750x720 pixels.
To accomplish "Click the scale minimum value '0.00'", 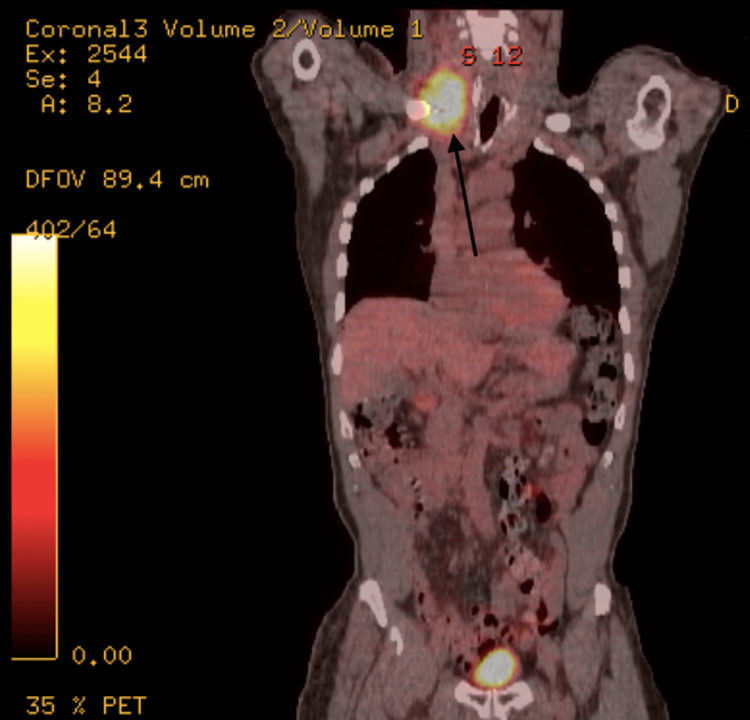I will pyautogui.click(x=102, y=655).
